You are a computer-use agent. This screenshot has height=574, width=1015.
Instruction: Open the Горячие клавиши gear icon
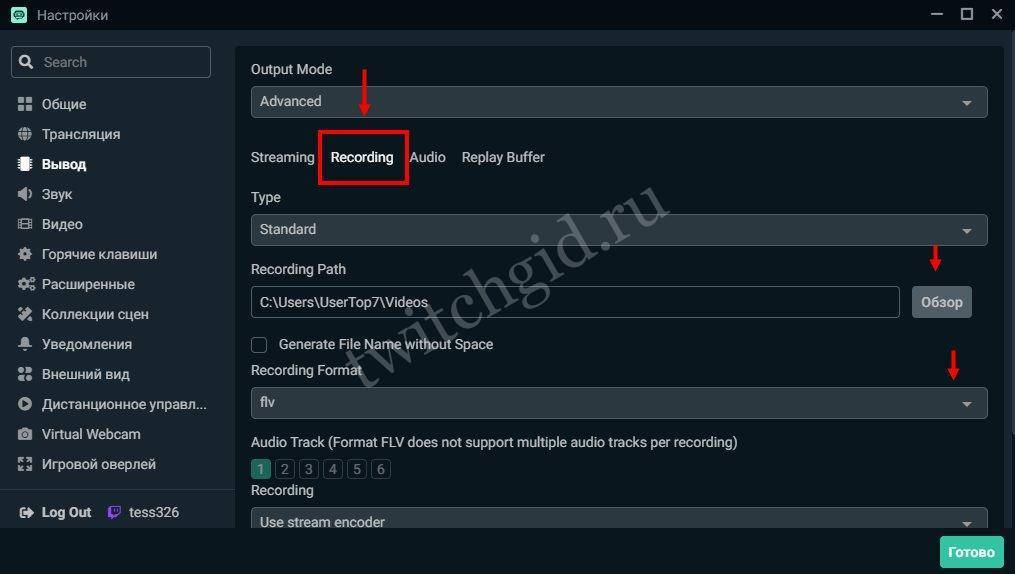tap(25, 254)
